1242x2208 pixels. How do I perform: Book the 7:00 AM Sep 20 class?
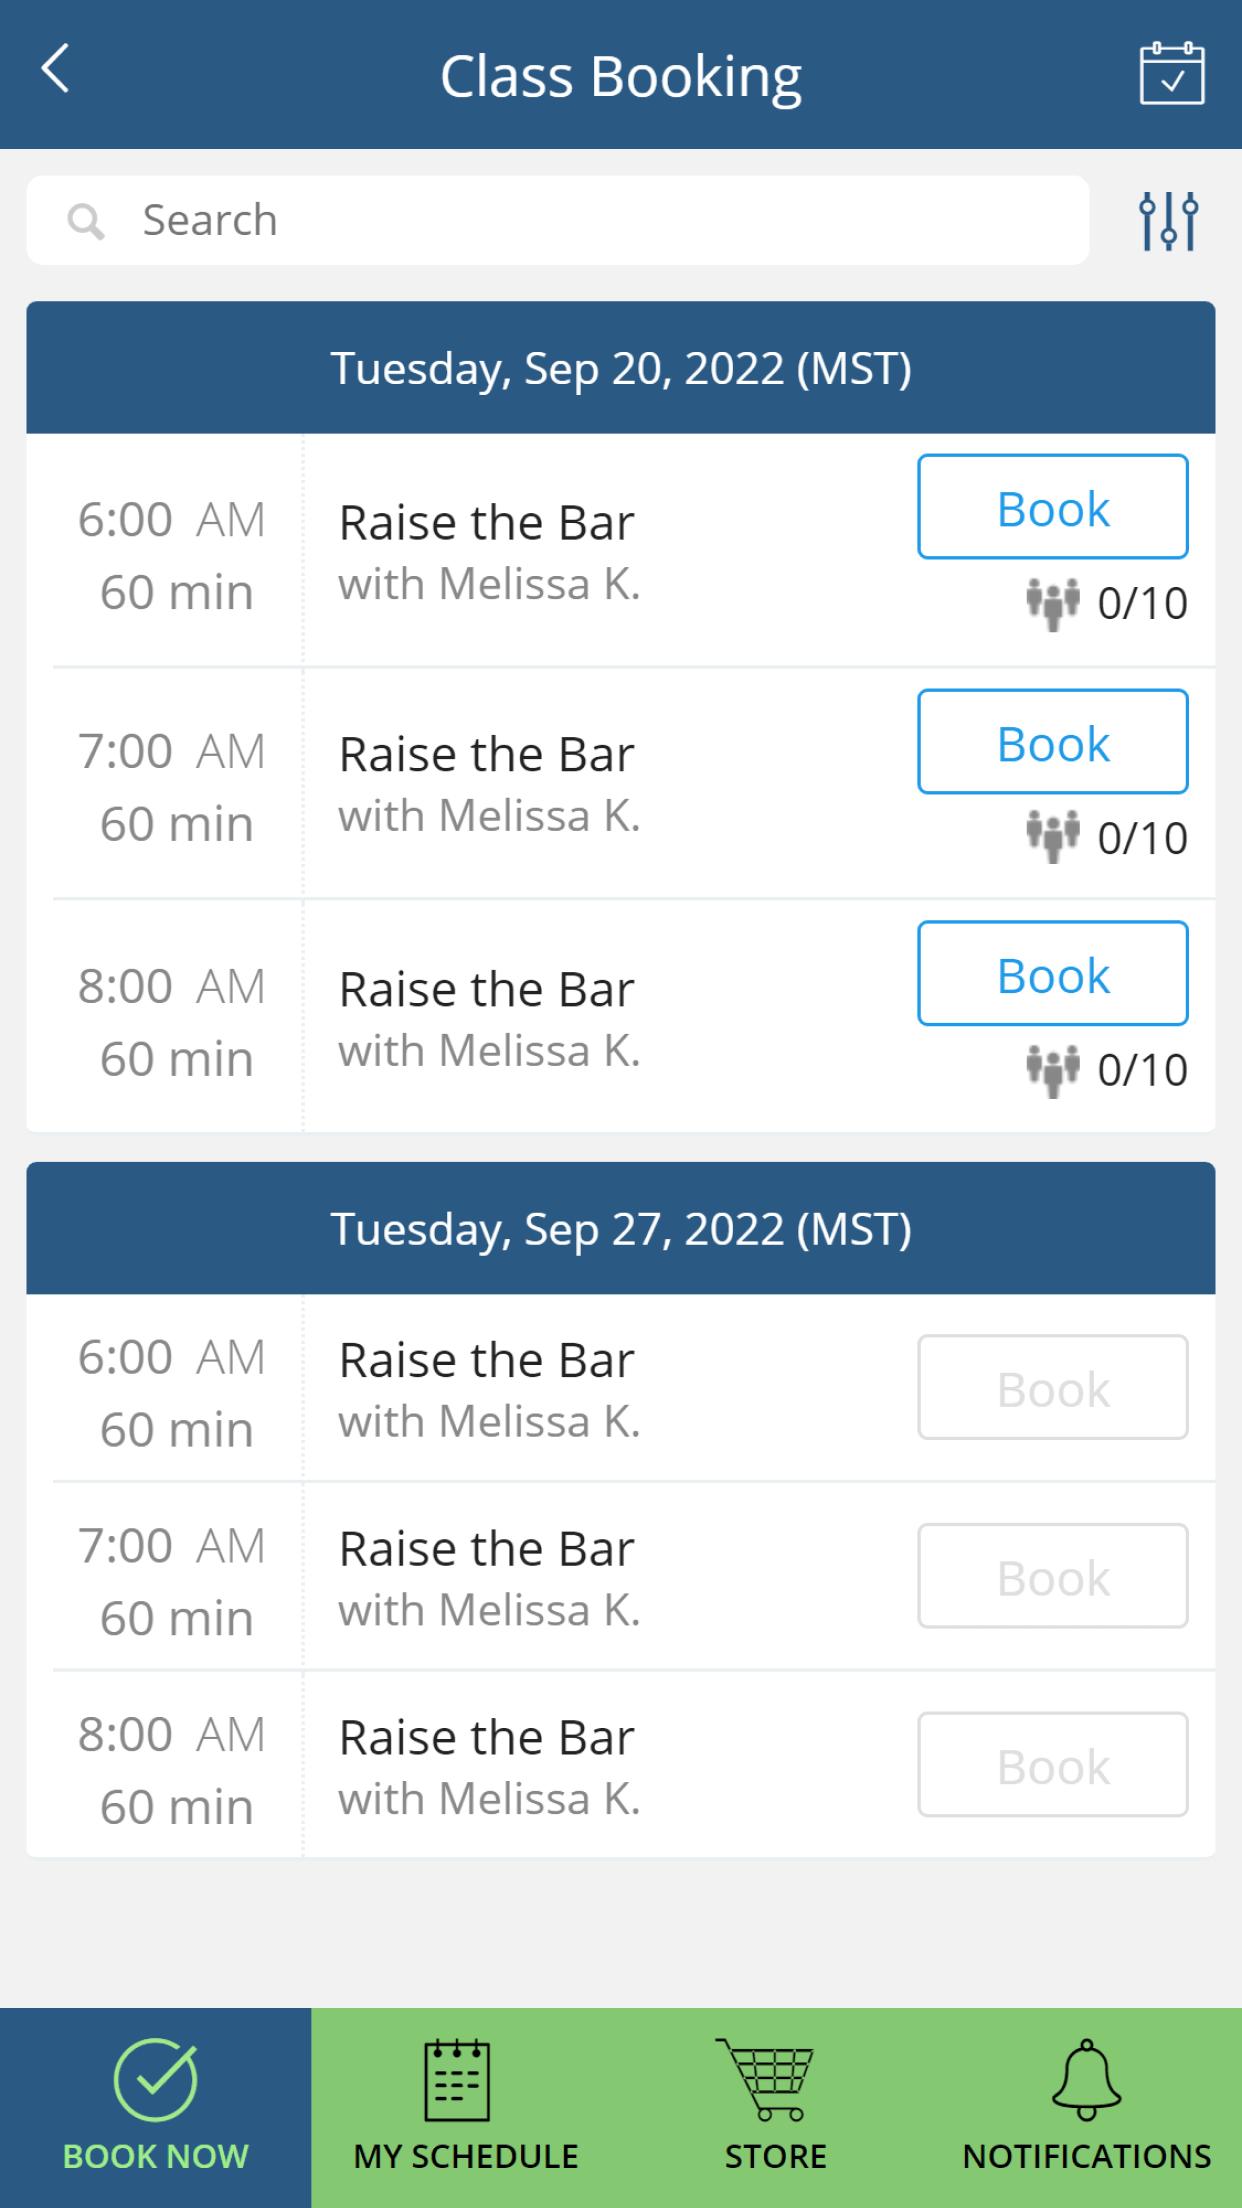pos(1053,741)
